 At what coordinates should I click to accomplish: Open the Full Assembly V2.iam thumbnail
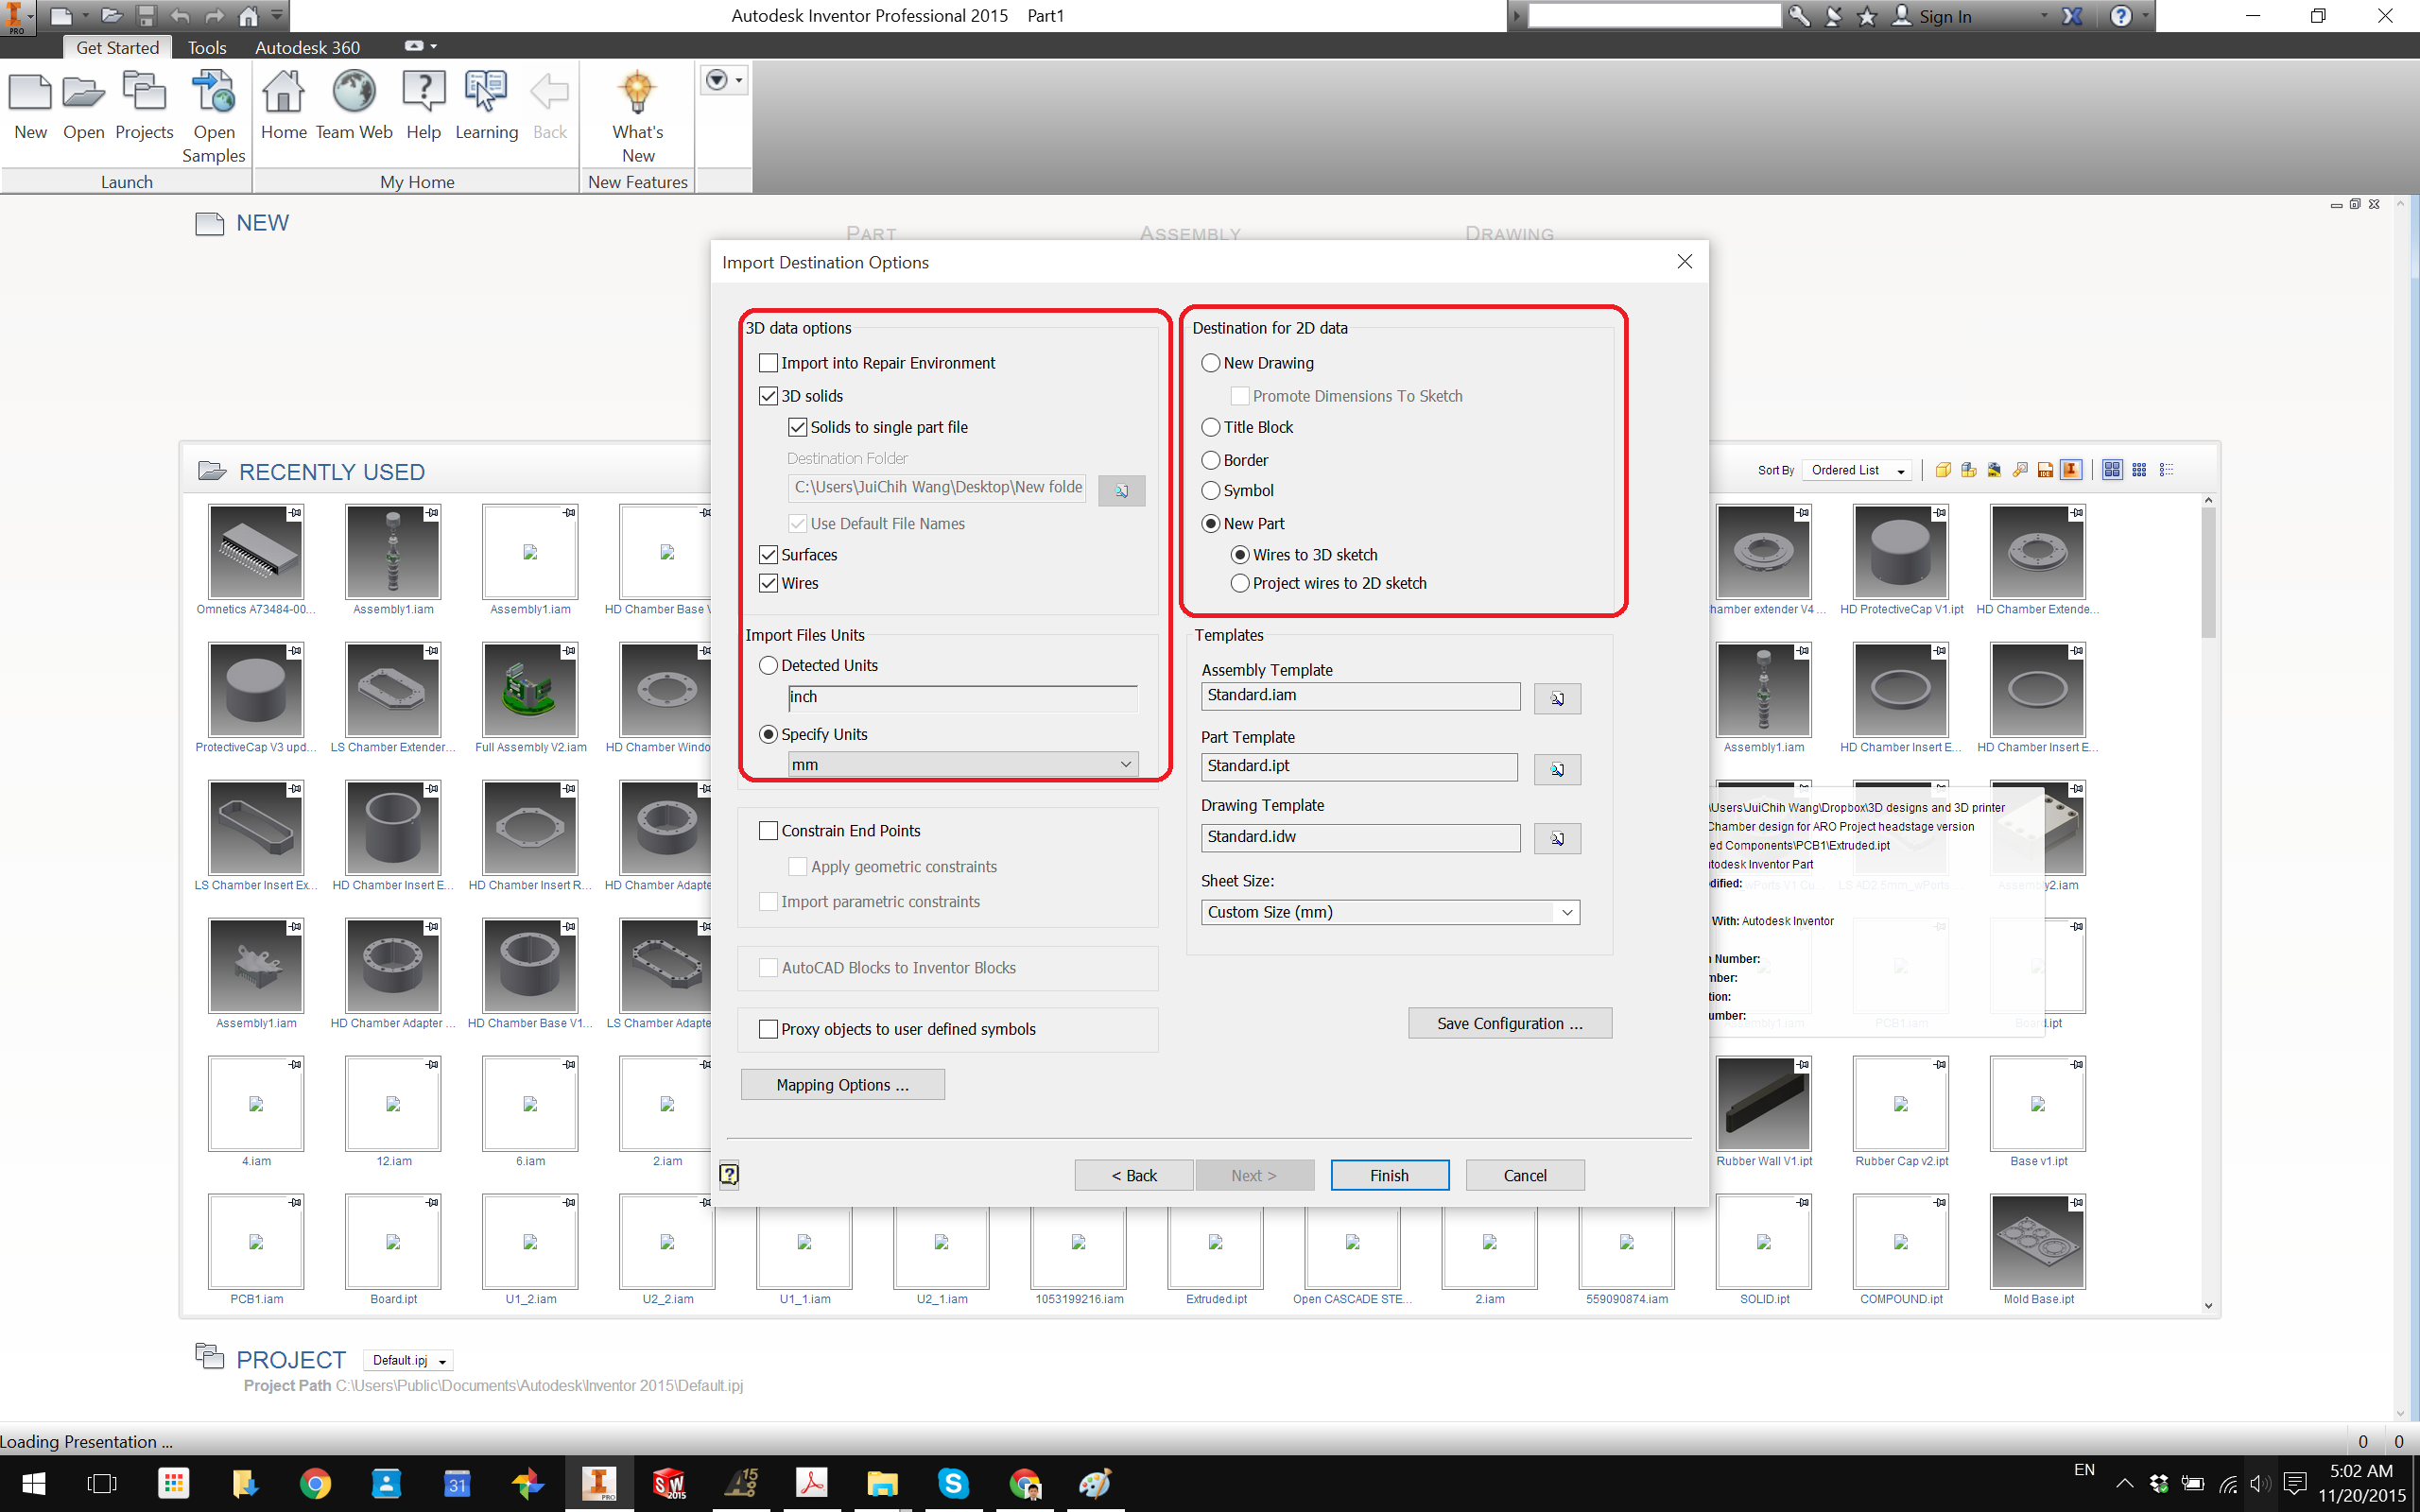529,690
